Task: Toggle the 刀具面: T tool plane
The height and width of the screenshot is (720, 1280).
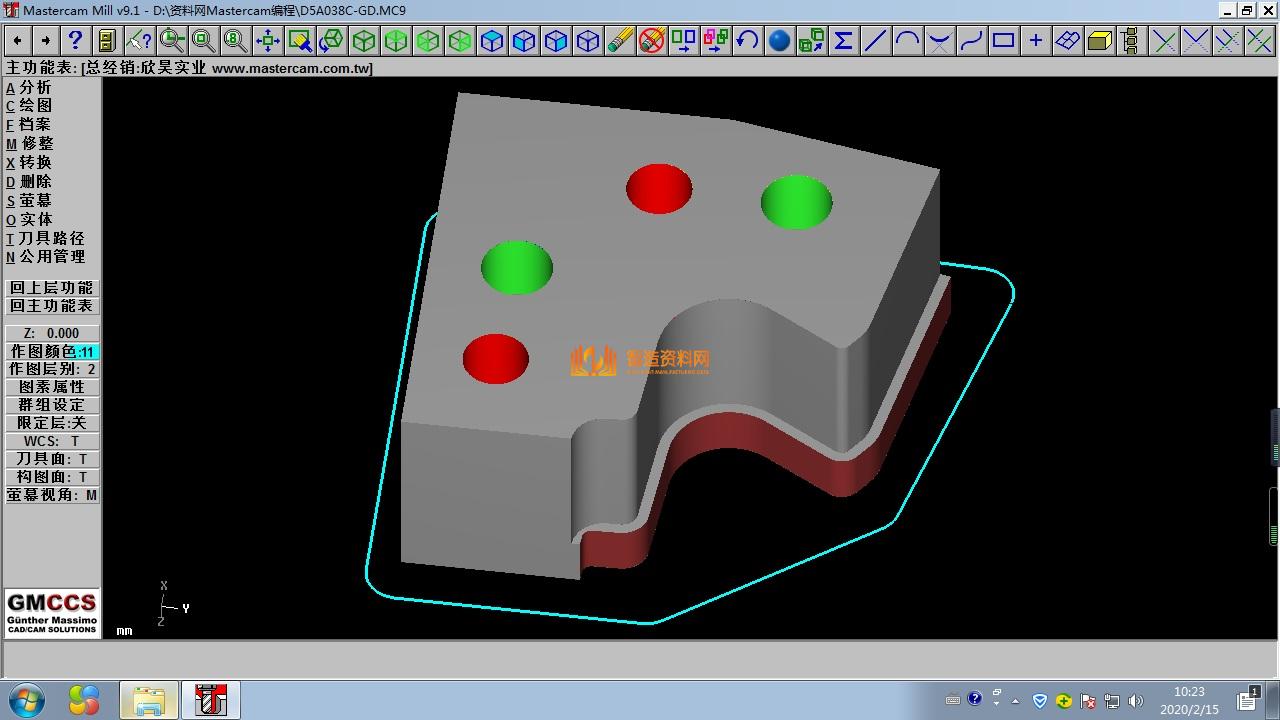Action: 52,459
